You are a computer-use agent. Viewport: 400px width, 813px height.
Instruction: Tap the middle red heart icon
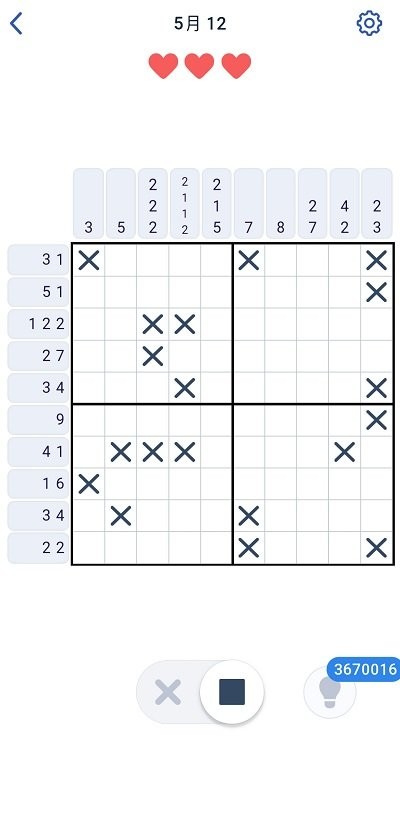200,66
